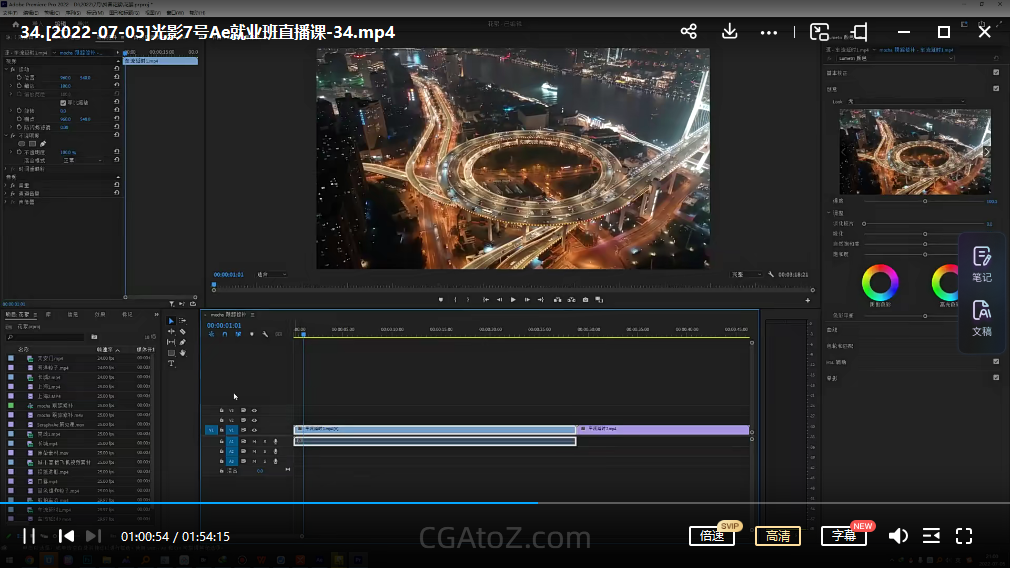Viewport: 1010px width, 568px height.
Task: Toggle 字幕 subtitles button
Action: 843,536
